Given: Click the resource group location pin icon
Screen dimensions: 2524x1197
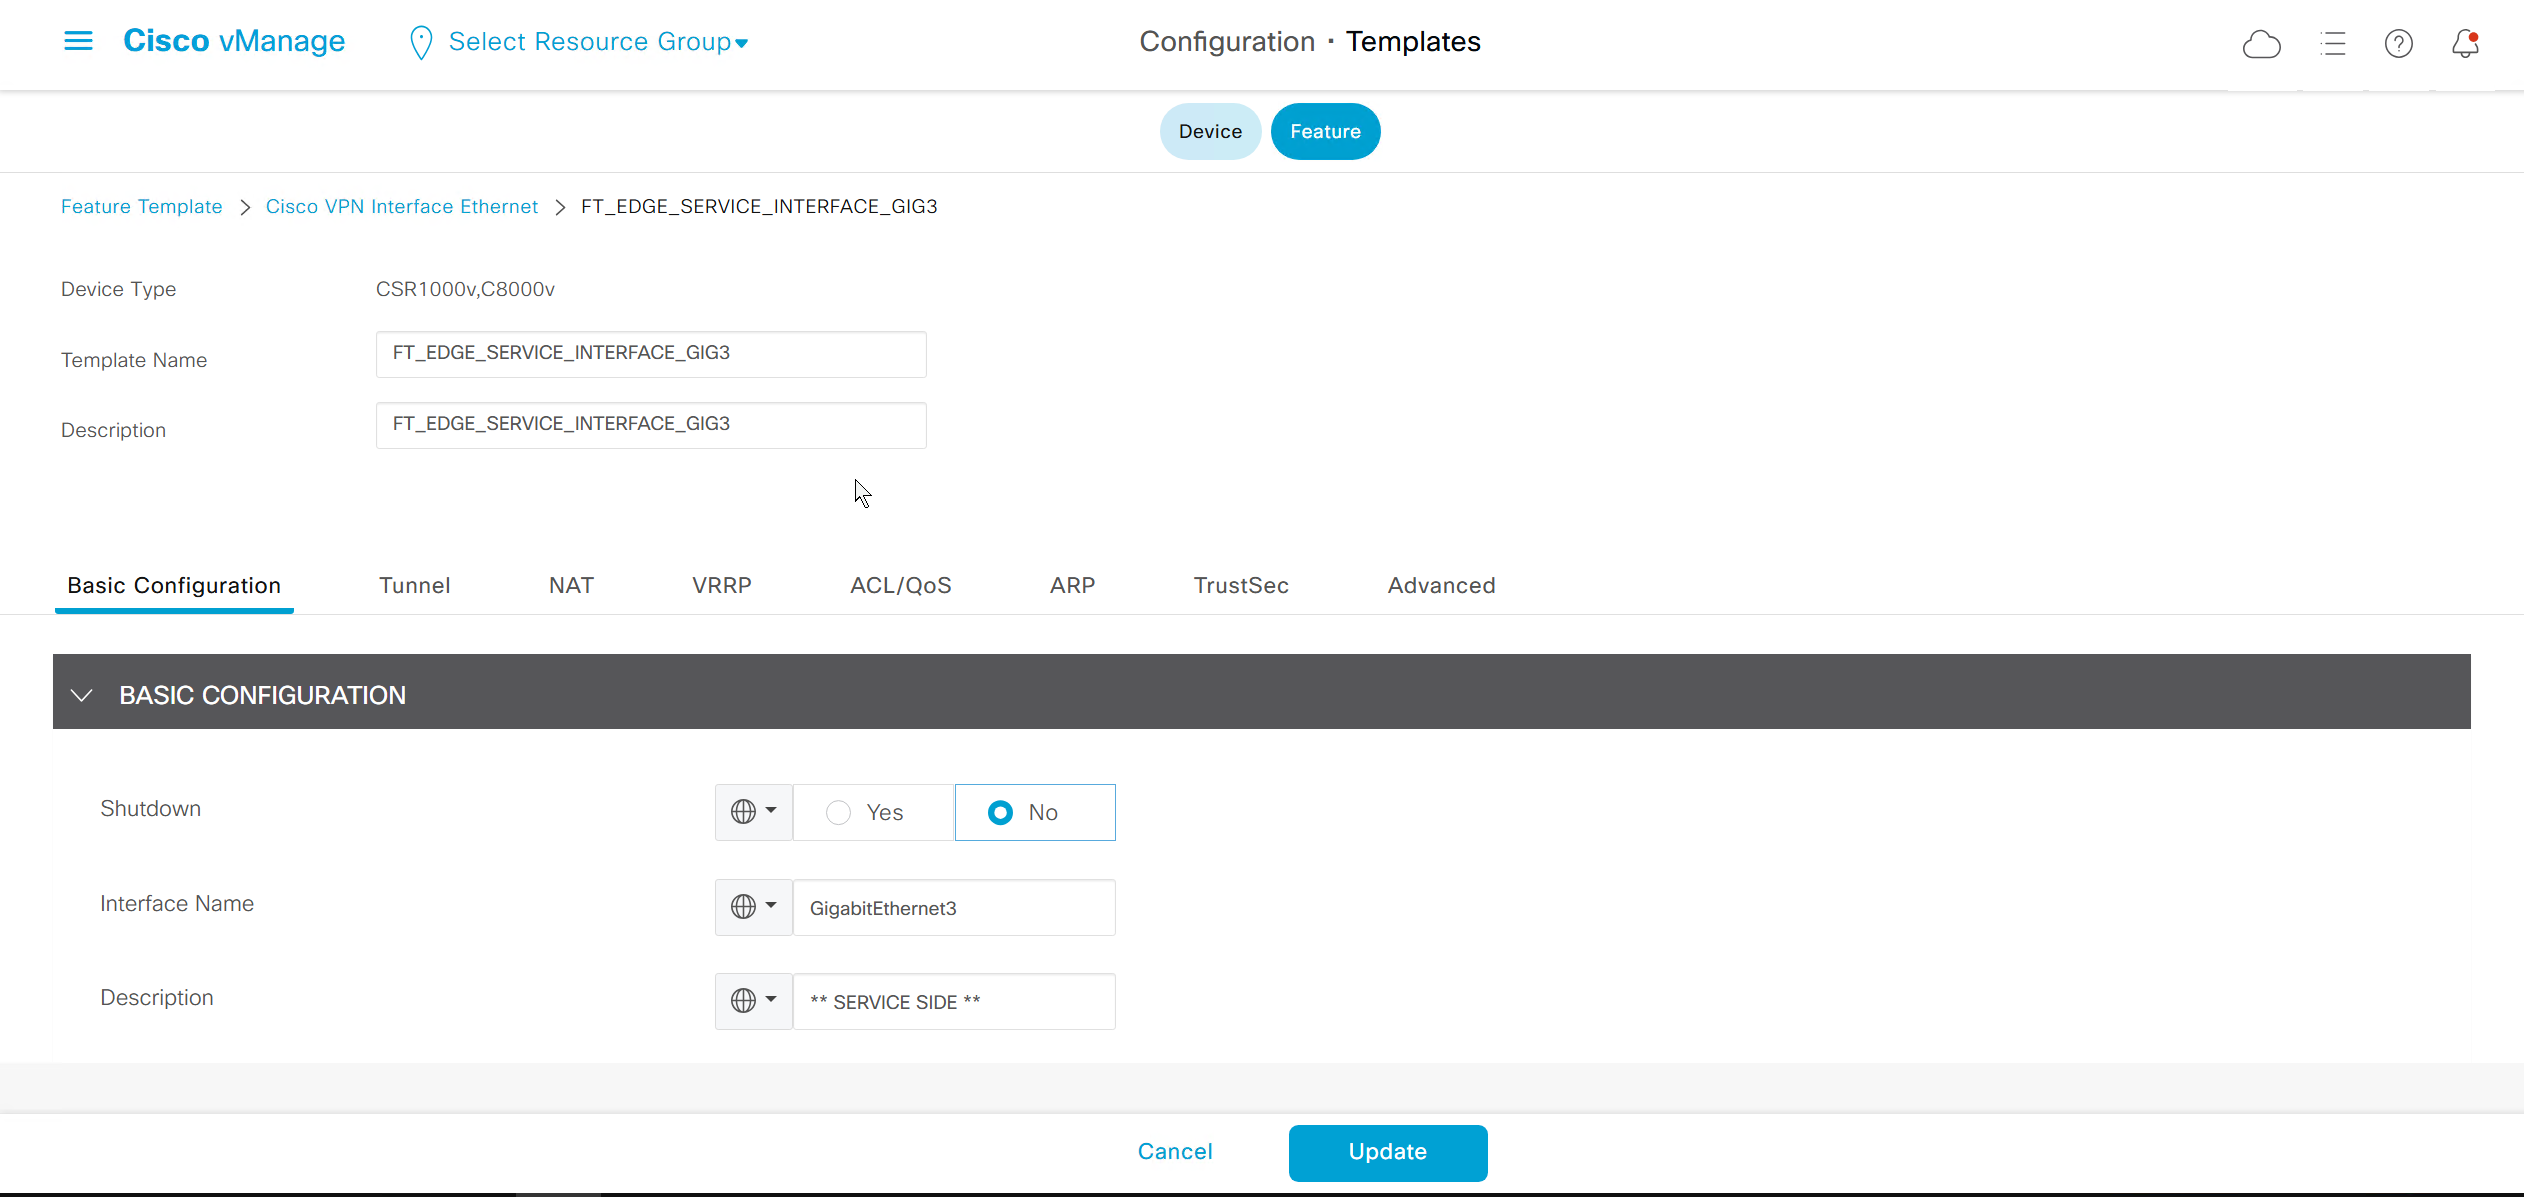Looking at the screenshot, I should 421,42.
